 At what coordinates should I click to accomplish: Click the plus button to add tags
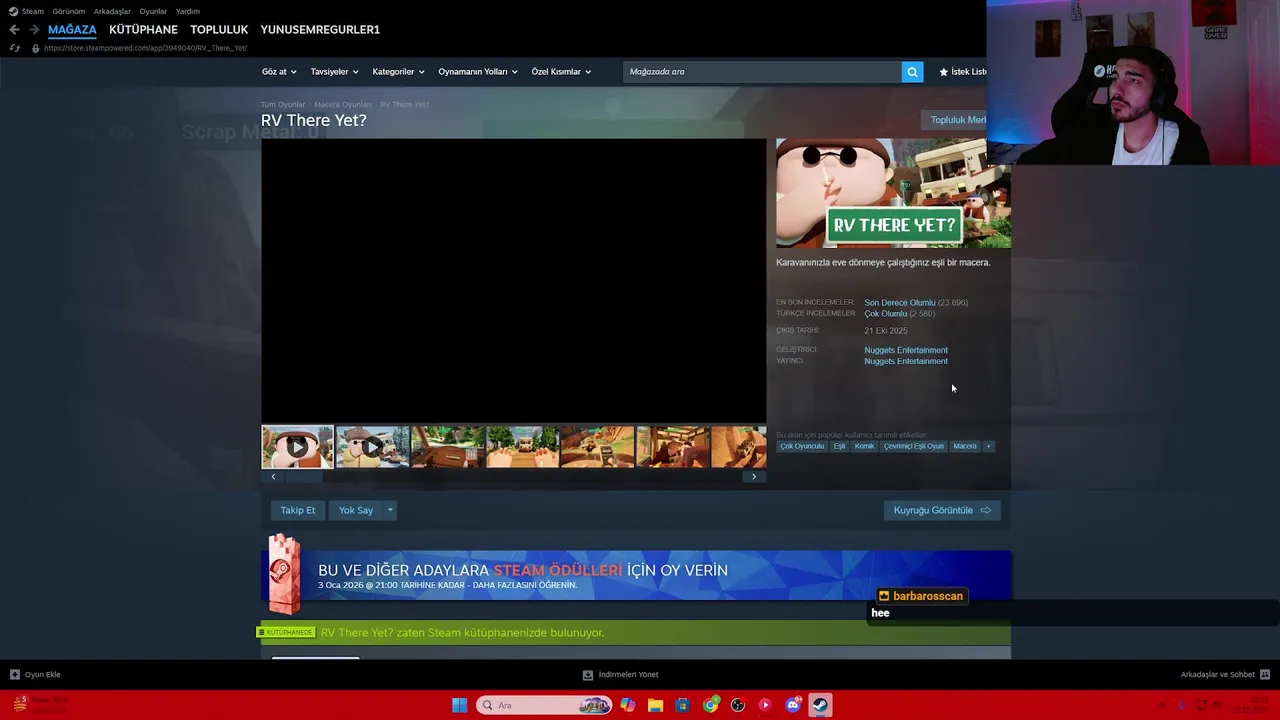pyautogui.click(x=988, y=446)
